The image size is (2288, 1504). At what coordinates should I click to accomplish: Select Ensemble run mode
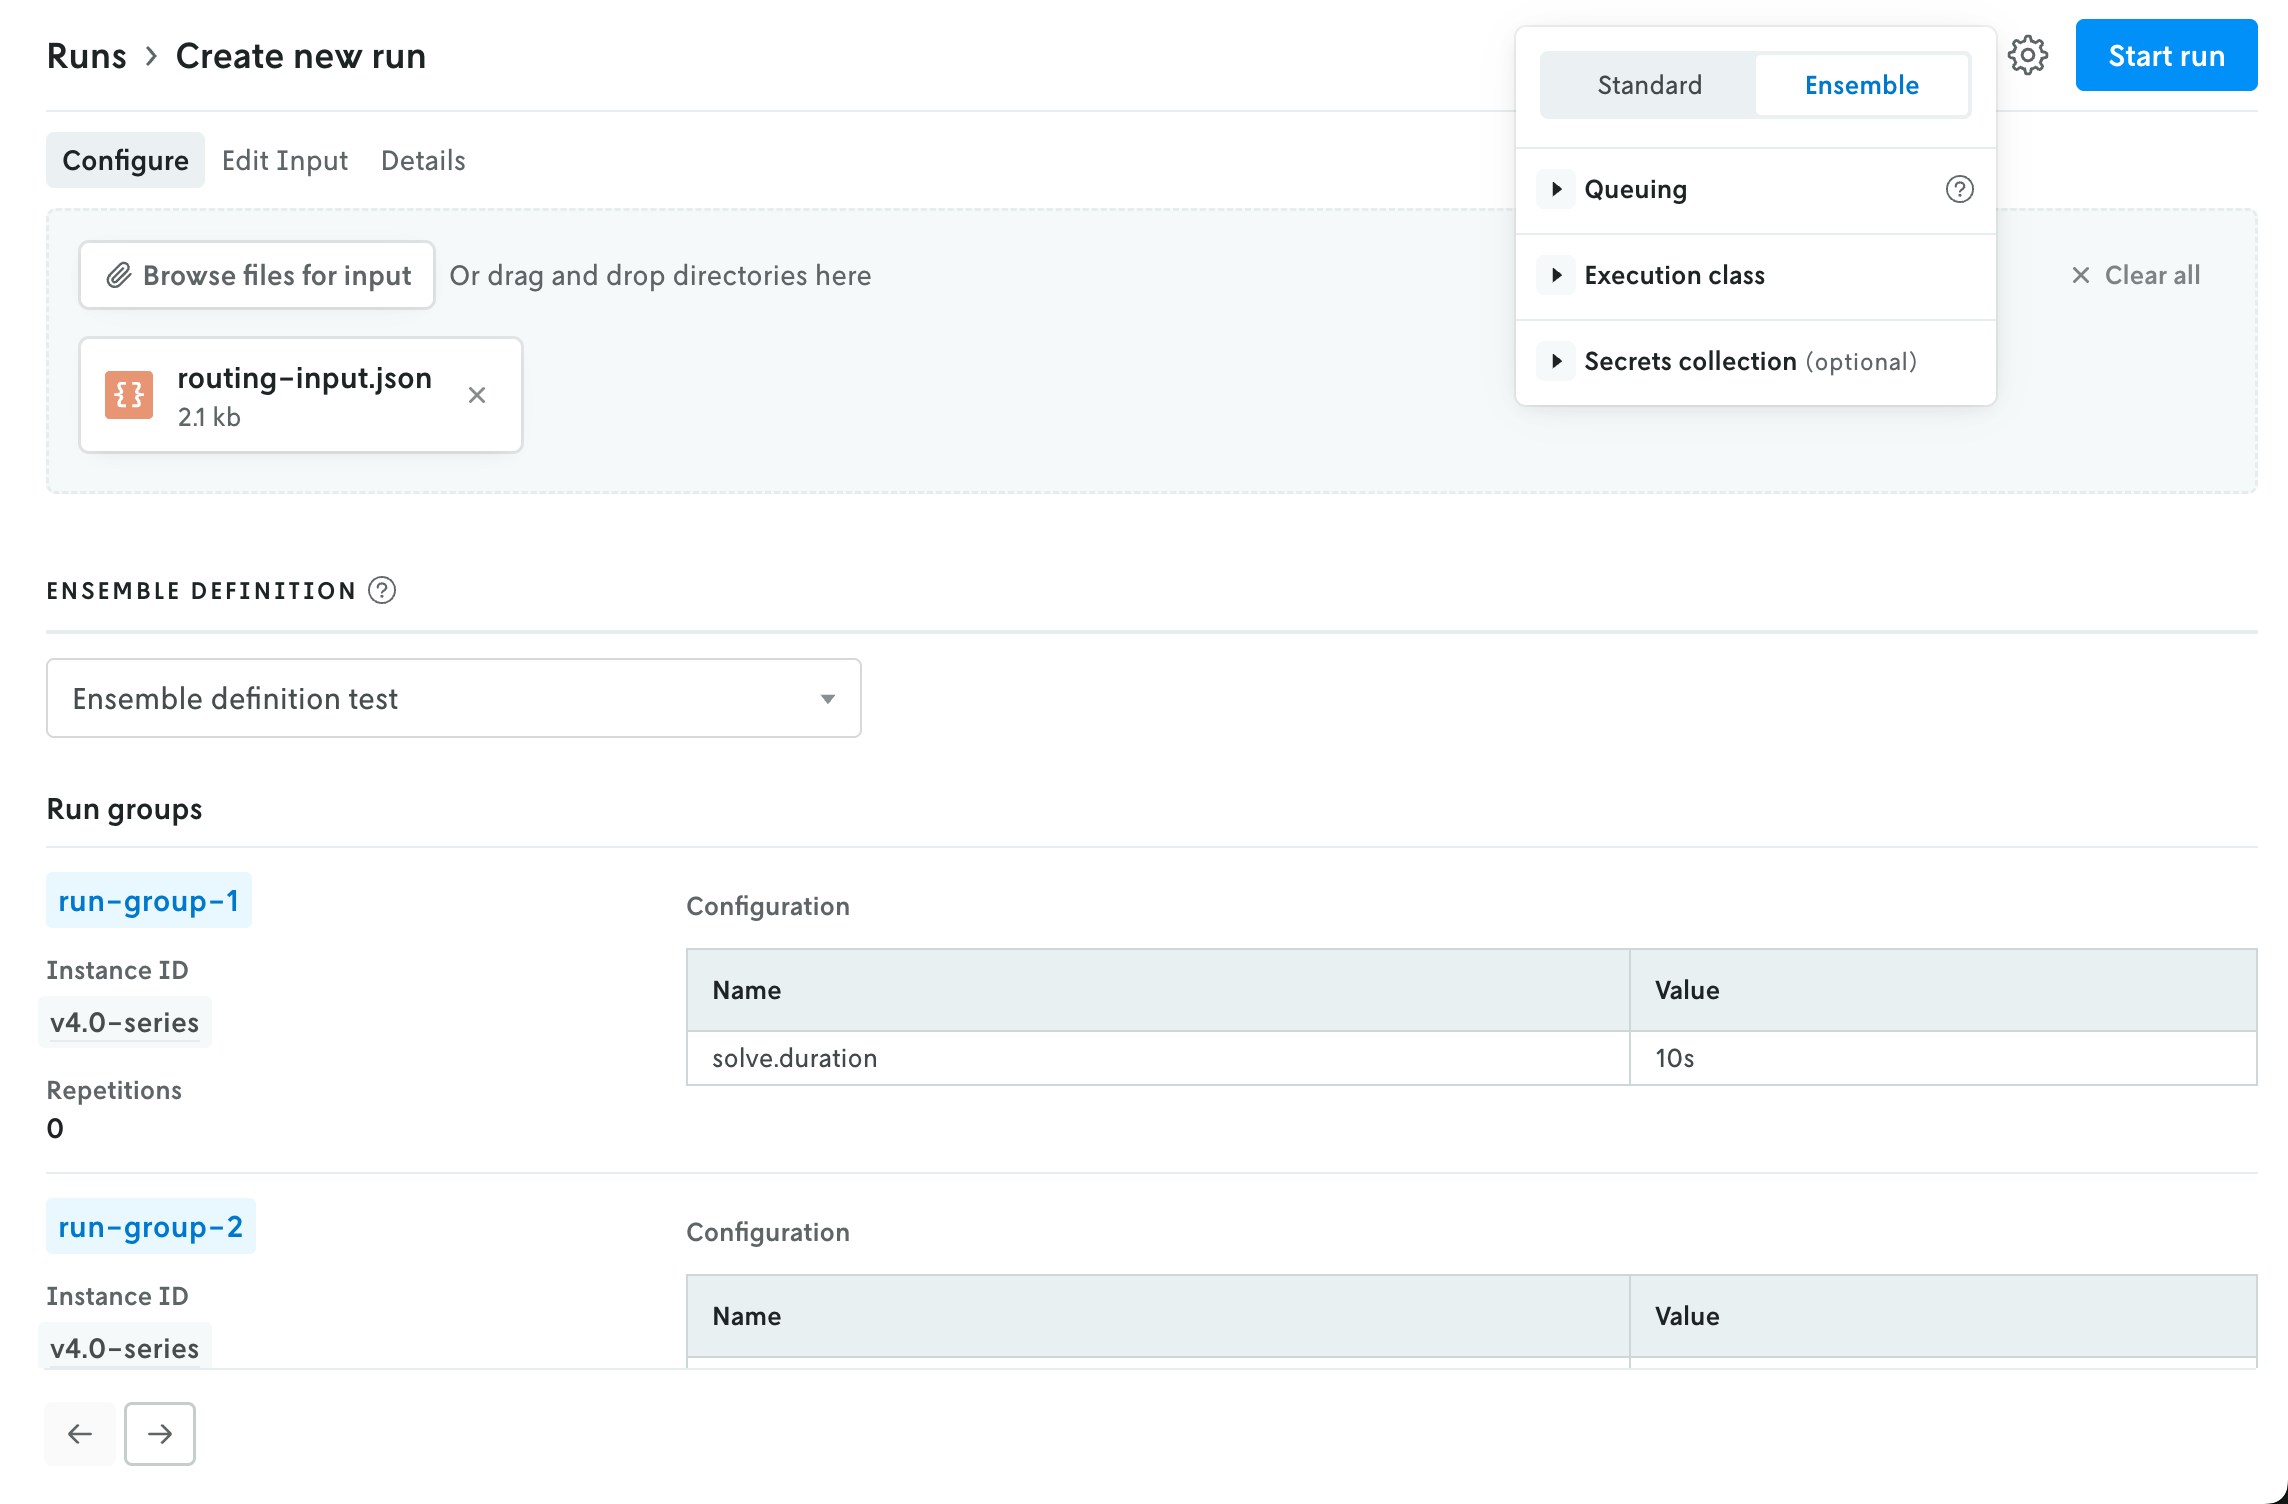coord(1861,85)
